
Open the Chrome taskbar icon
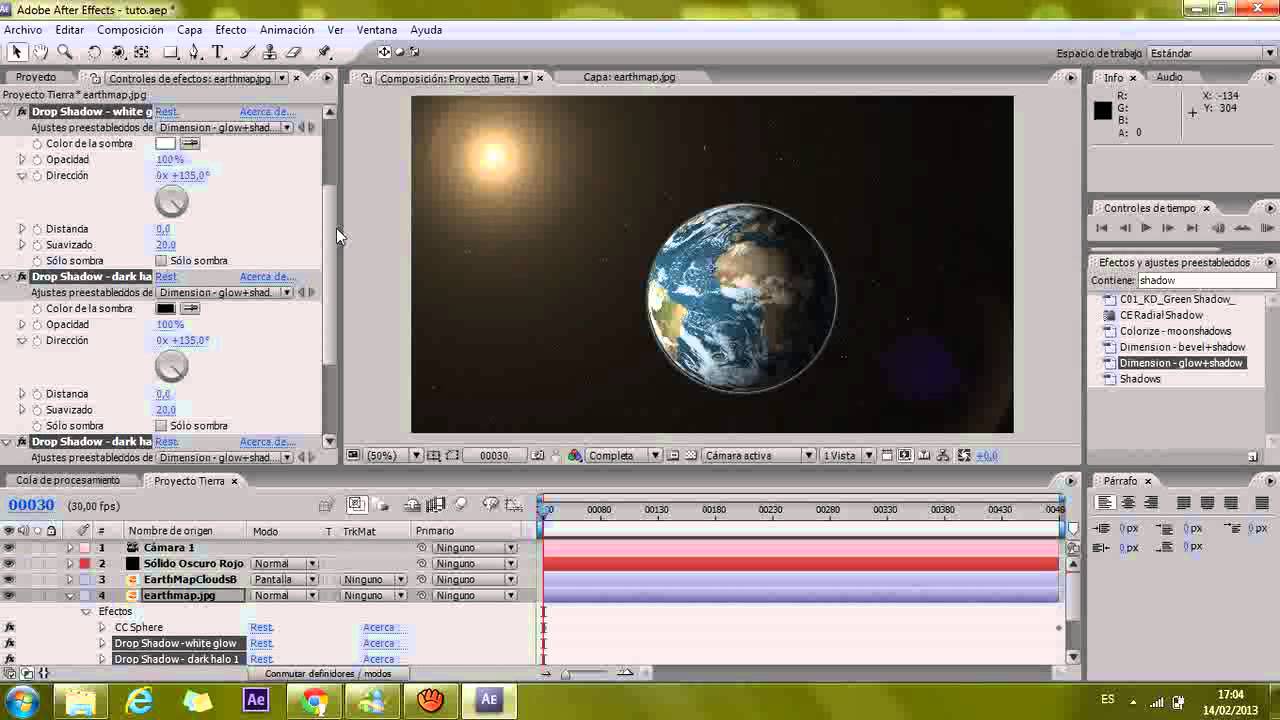click(315, 700)
